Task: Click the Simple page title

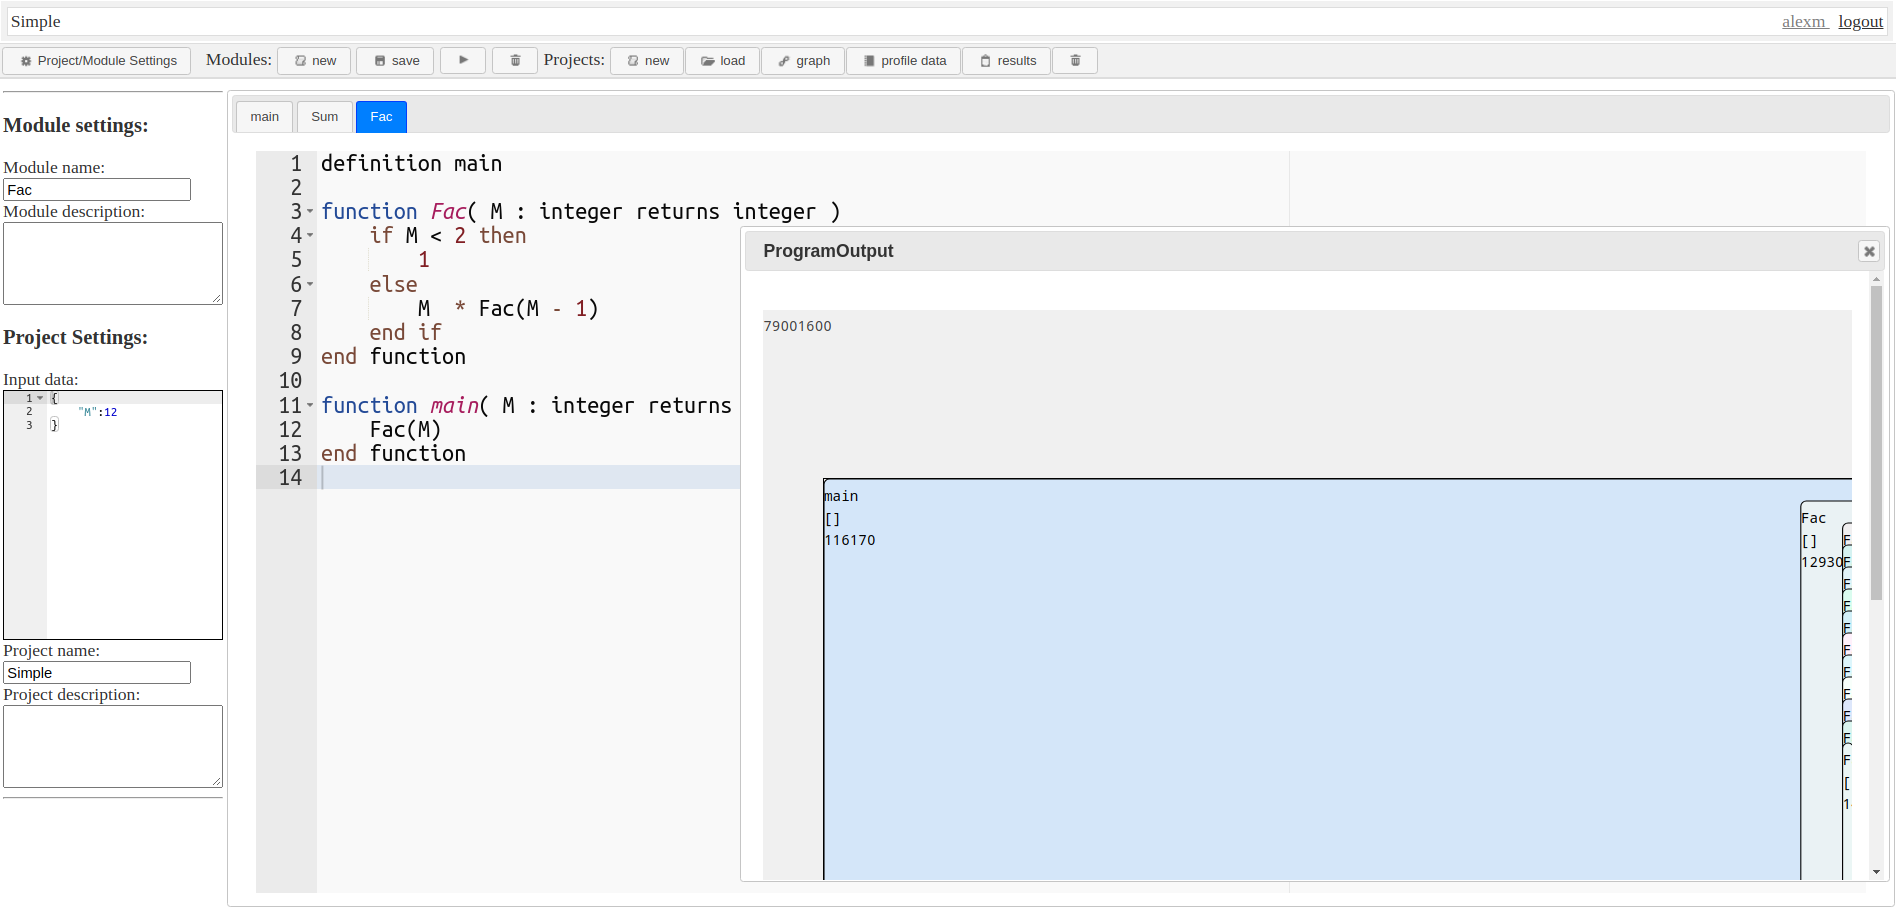Action: pyautogui.click(x=36, y=21)
